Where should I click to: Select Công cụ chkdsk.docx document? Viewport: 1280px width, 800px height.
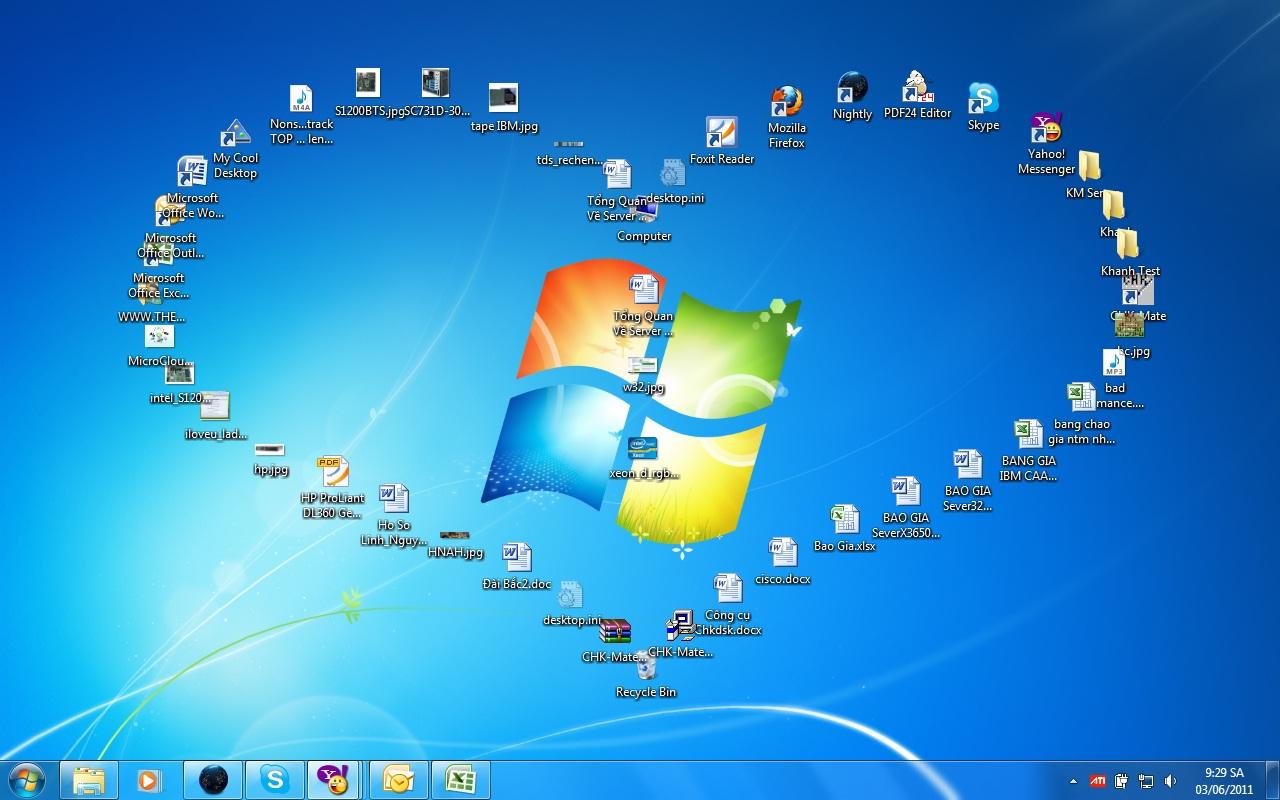727,589
